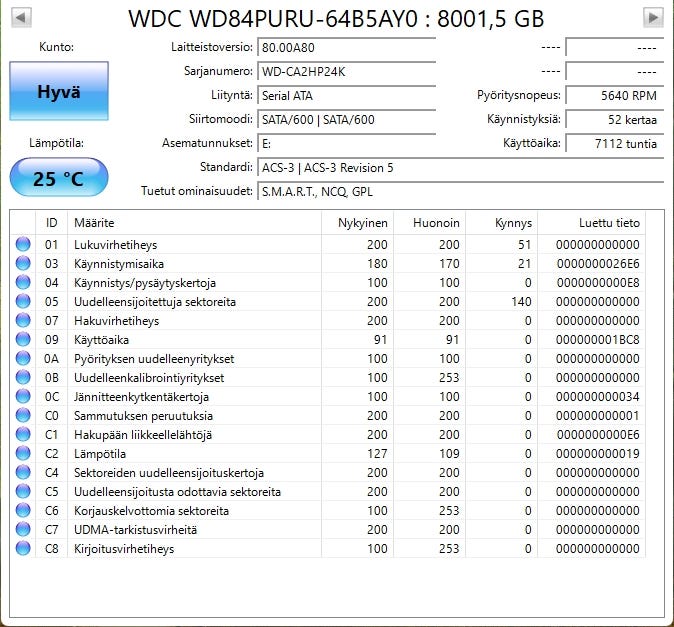Click status orb for Käynnistymisaika row
Image resolution: width=674 pixels, height=627 pixels.
pos(23,263)
